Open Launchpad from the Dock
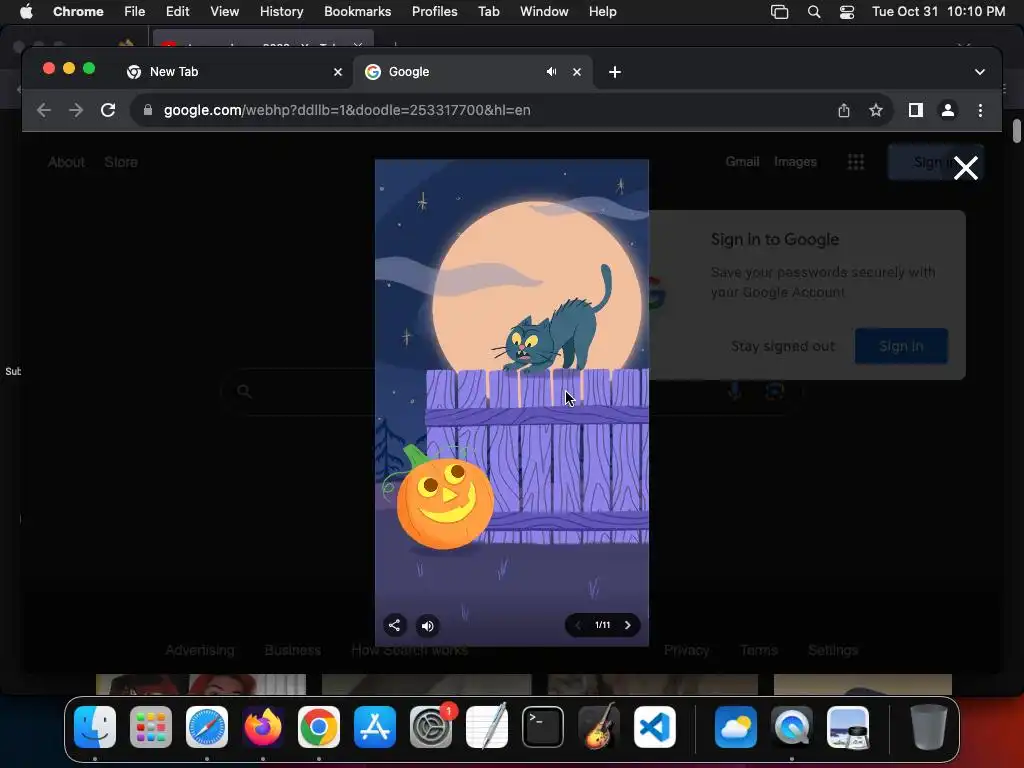Viewport: 1024px width, 768px height. (x=151, y=727)
